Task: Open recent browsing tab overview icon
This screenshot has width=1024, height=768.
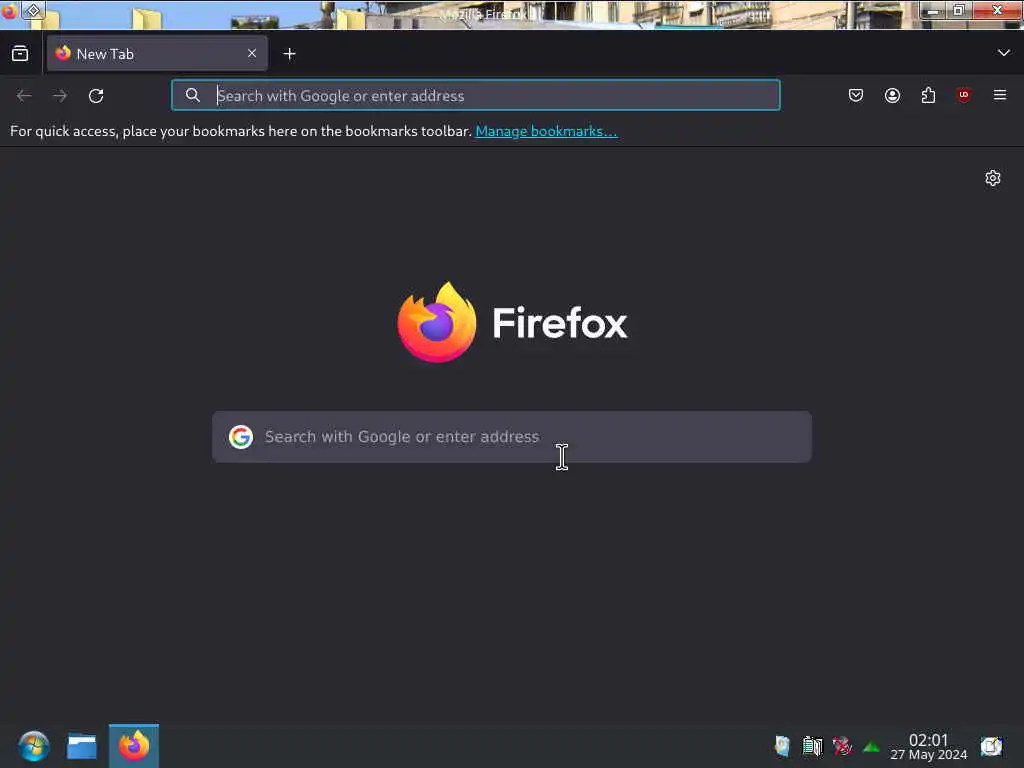Action: 20,54
